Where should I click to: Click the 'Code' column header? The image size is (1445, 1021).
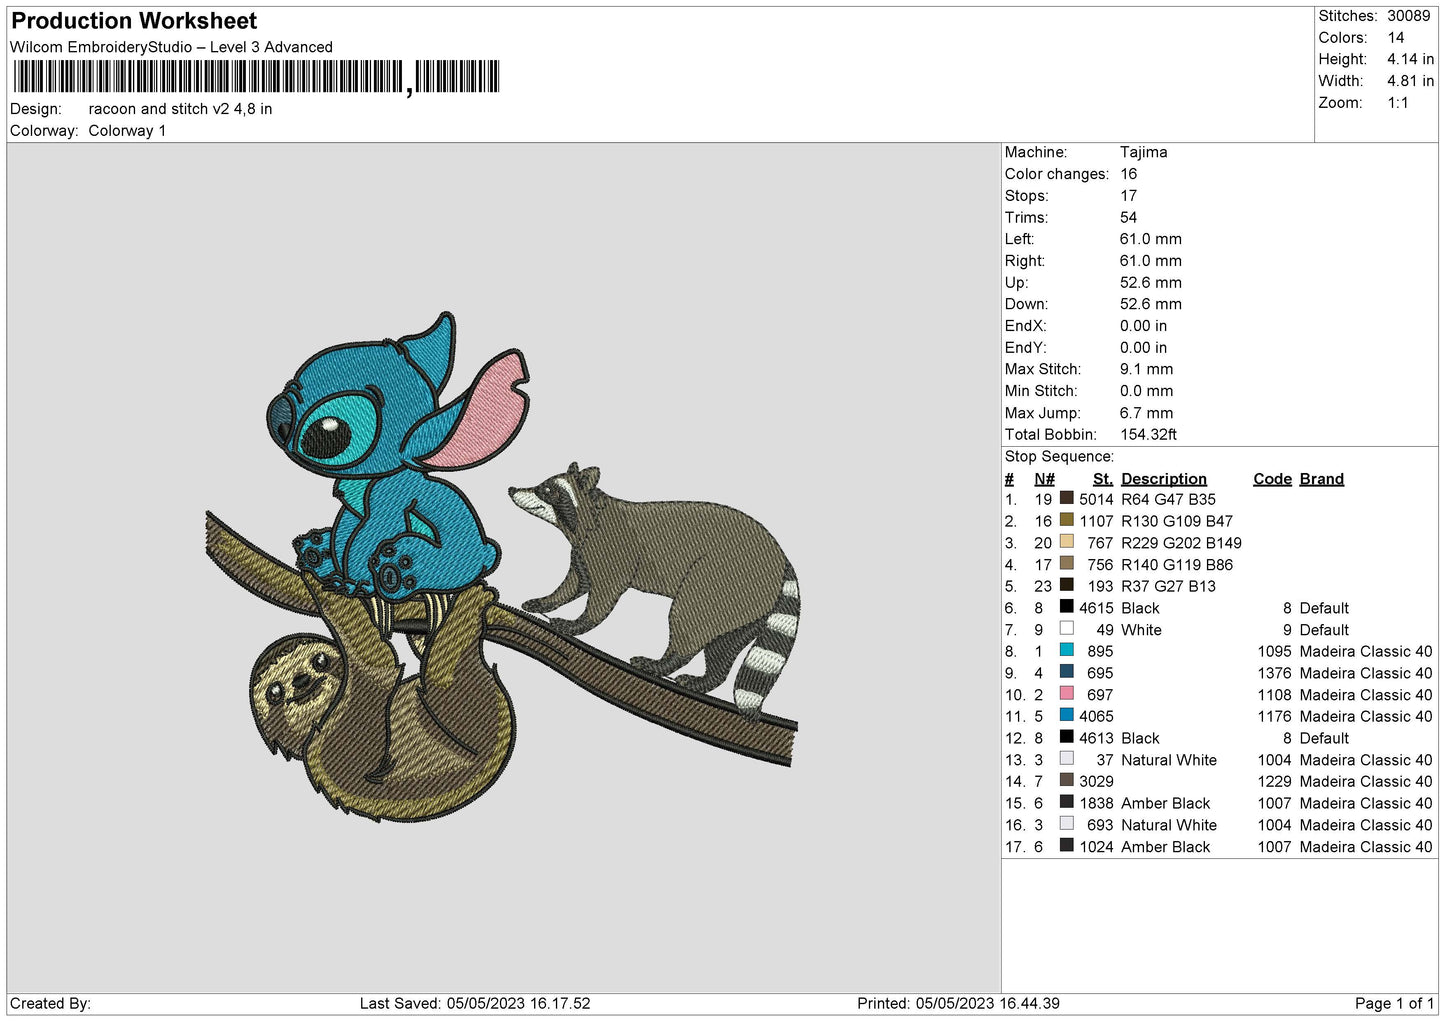pyautogui.click(x=1272, y=479)
